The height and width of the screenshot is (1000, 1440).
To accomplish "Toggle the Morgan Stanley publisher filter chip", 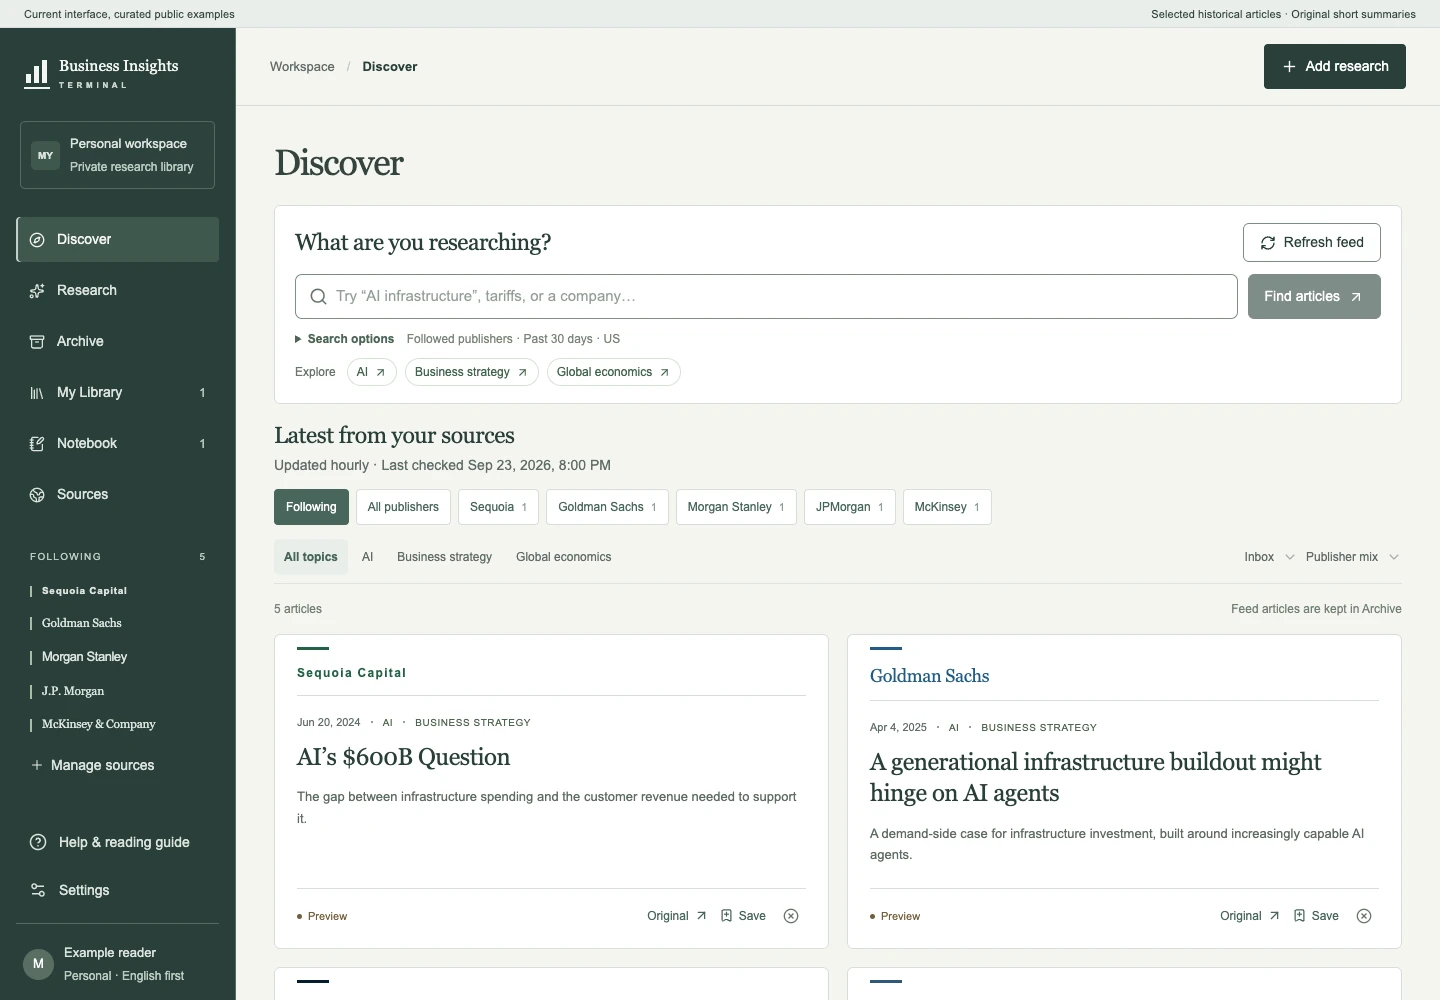I will pos(736,508).
